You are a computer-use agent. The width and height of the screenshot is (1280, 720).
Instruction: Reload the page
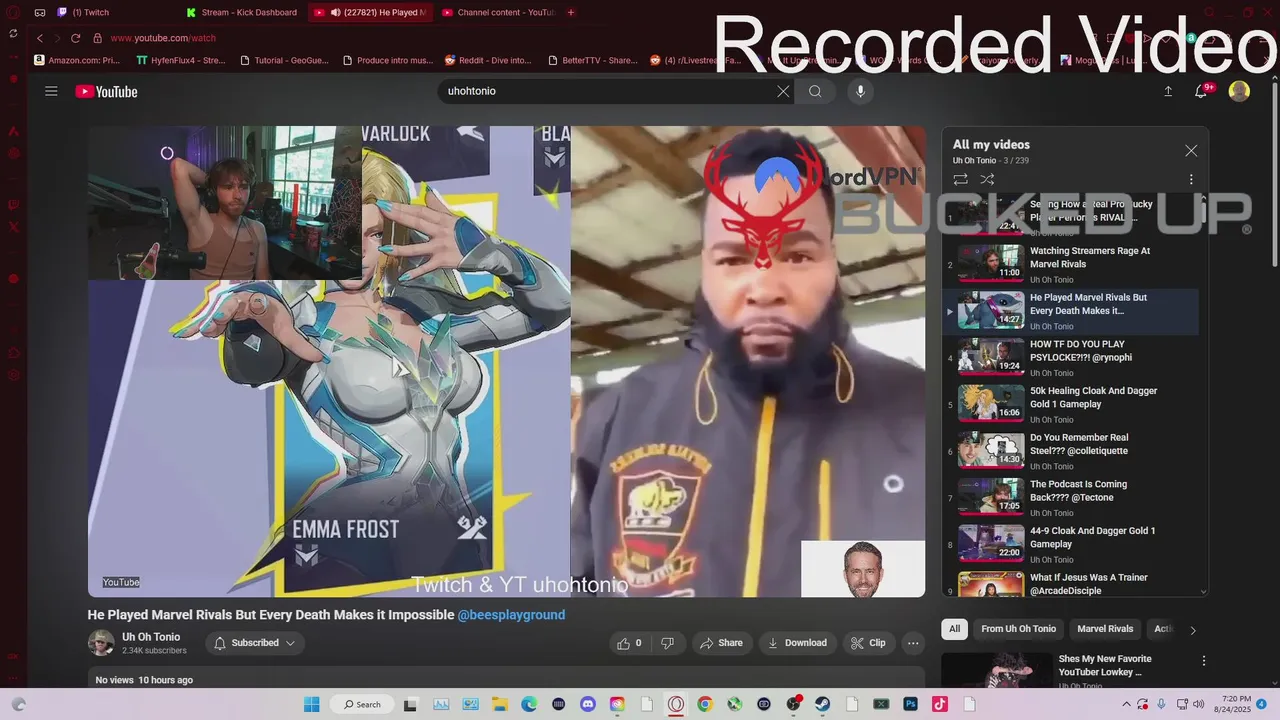tap(75, 38)
